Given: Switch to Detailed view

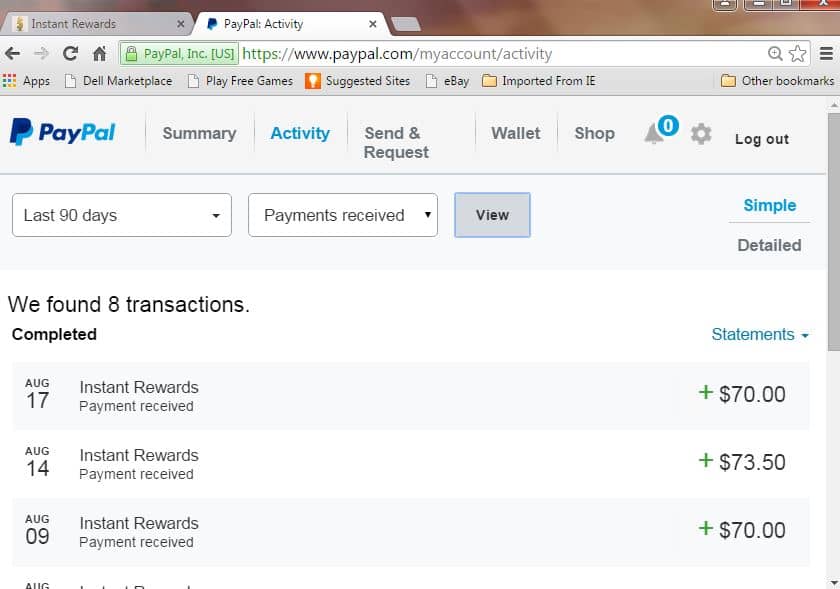Looking at the screenshot, I should 769,245.
